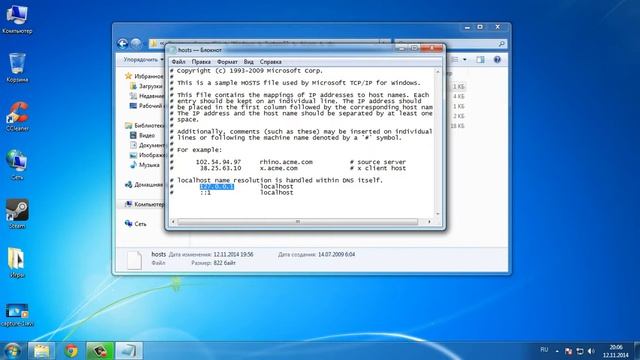Open the Игры folder on desktop

point(17,263)
